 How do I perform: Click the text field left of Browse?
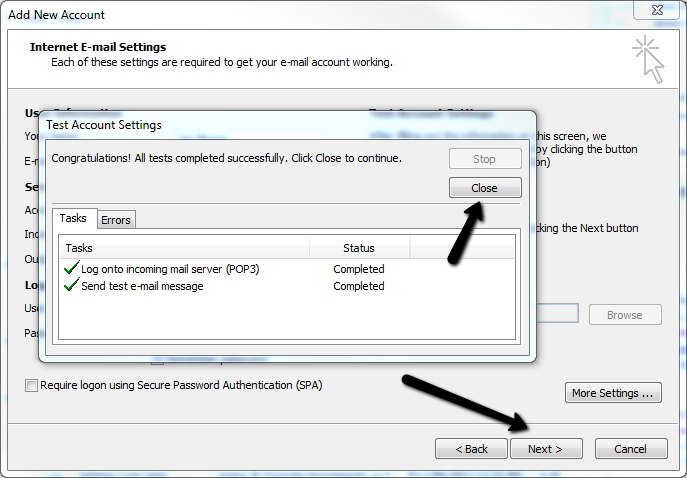click(558, 314)
